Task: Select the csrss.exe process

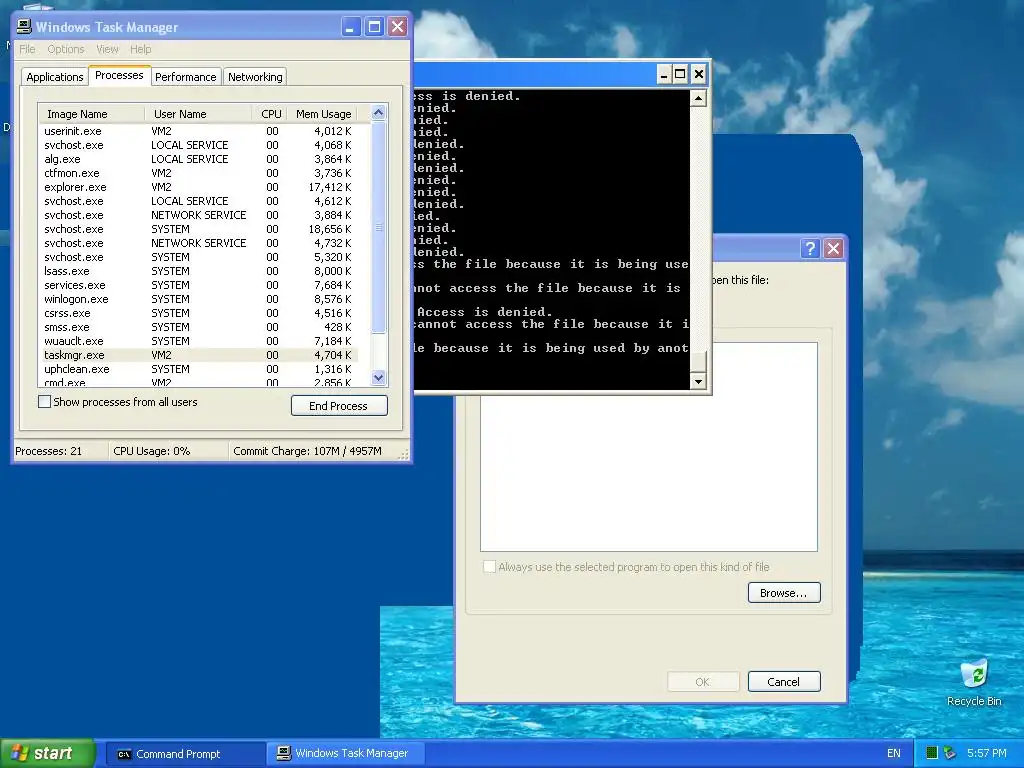Action: click(198, 313)
